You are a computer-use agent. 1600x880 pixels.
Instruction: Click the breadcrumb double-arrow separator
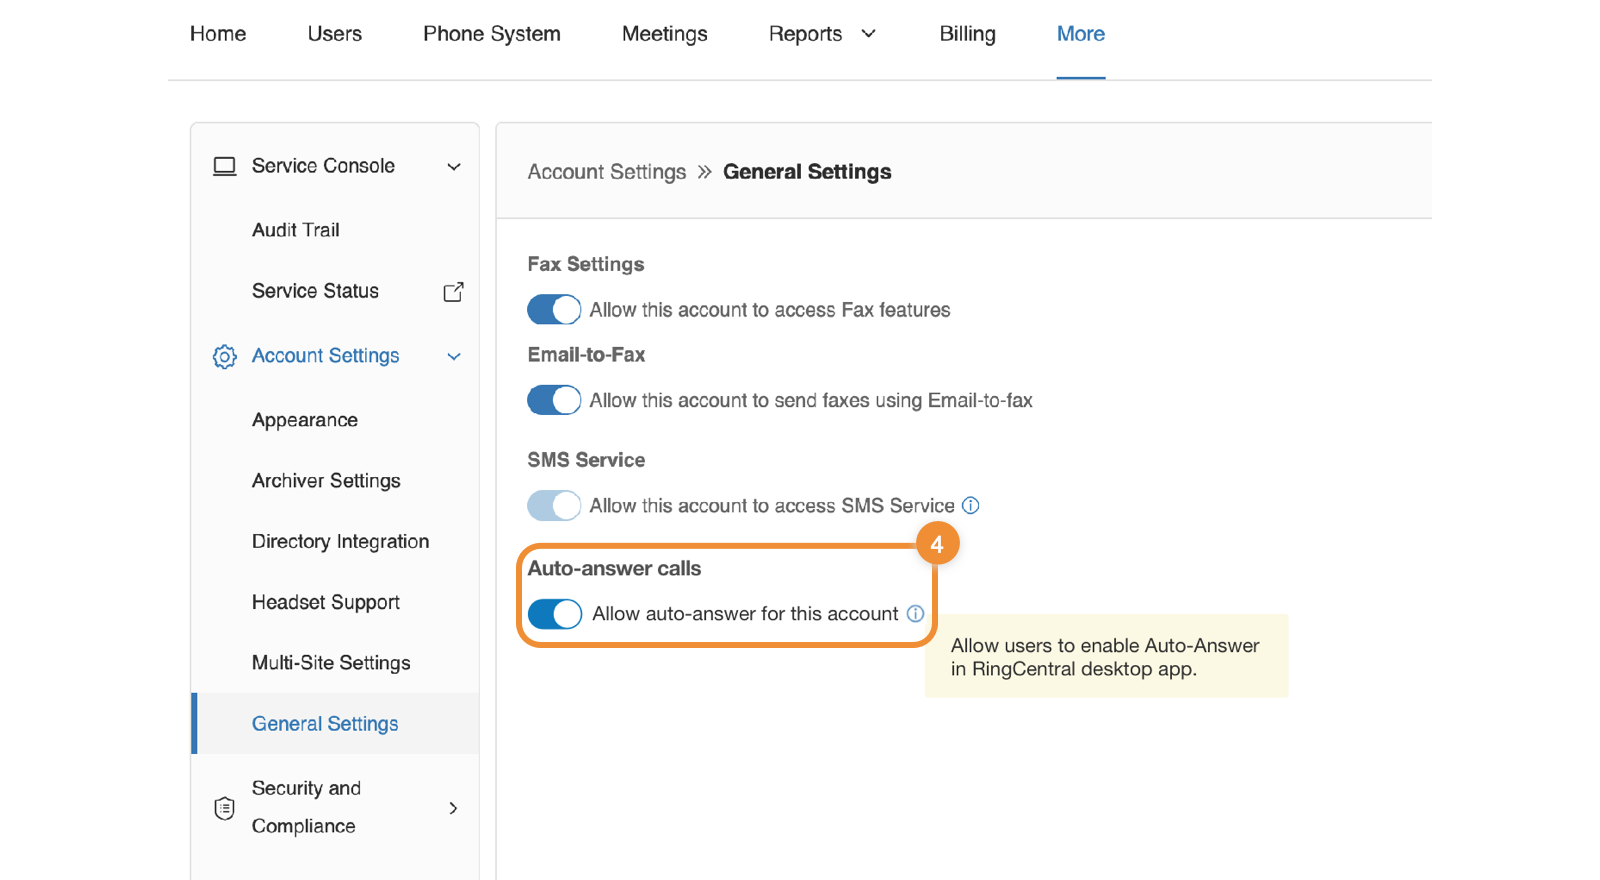coord(705,172)
